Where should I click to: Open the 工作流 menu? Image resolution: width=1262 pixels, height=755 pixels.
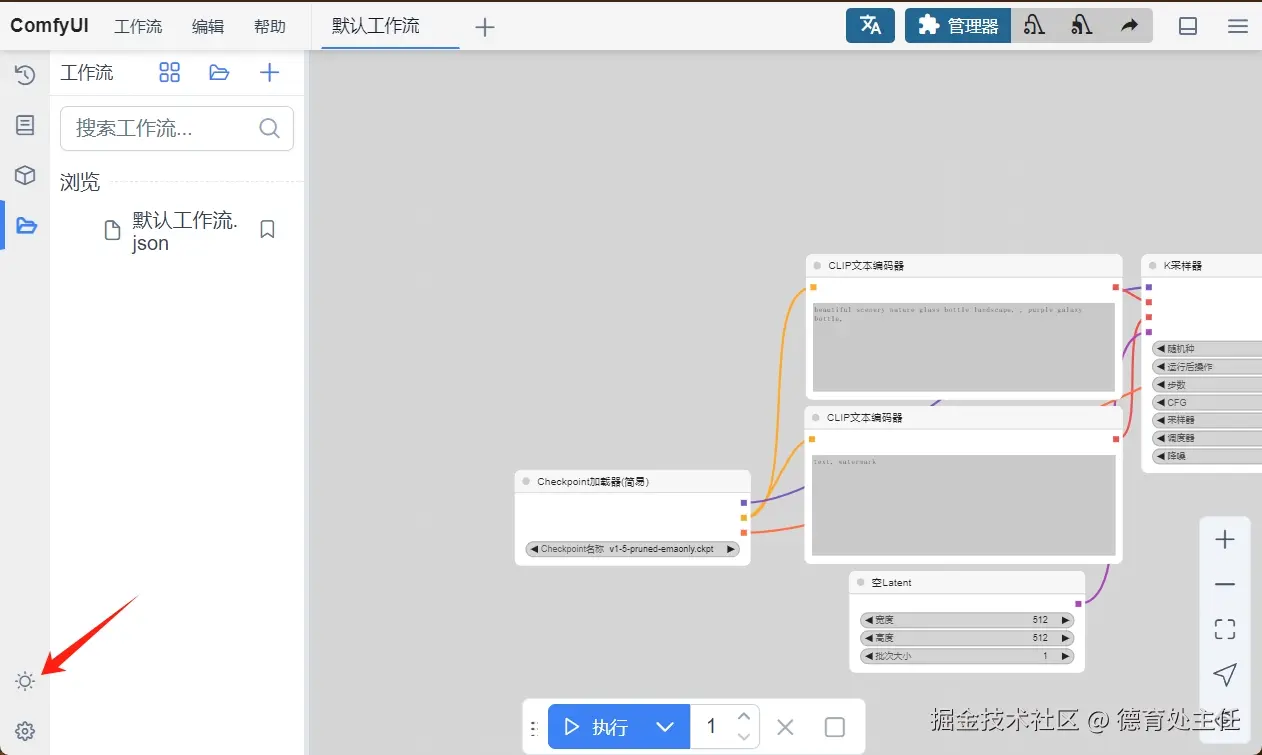click(x=138, y=26)
